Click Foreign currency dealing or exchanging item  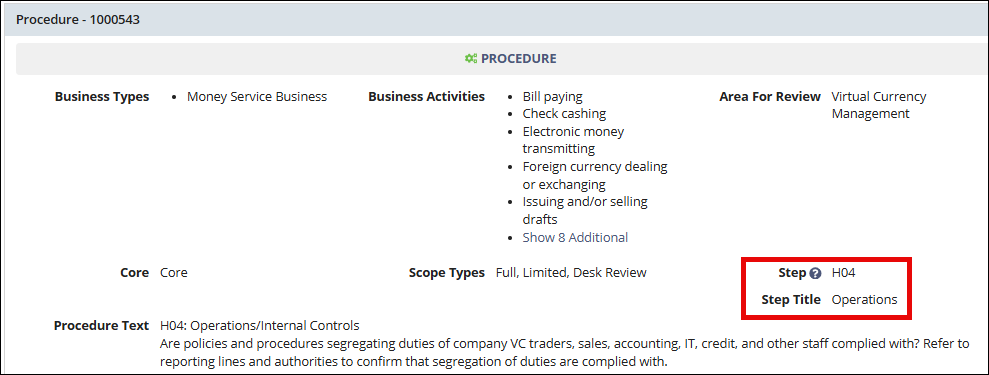tap(595, 176)
